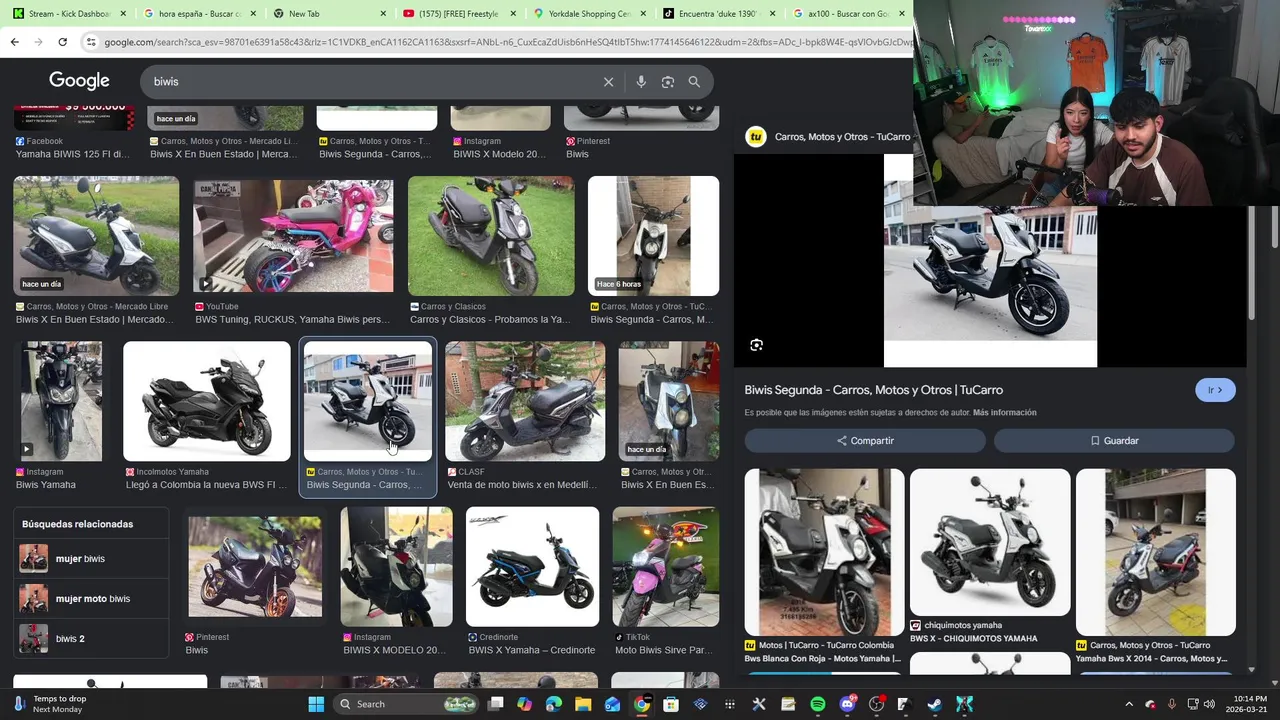Clear the search box with the X
1280x720 pixels.
(x=608, y=82)
